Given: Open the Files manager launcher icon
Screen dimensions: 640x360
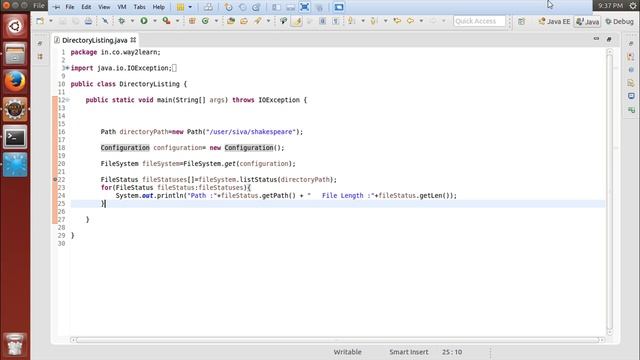Looking at the screenshot, I should pos(15,54).
